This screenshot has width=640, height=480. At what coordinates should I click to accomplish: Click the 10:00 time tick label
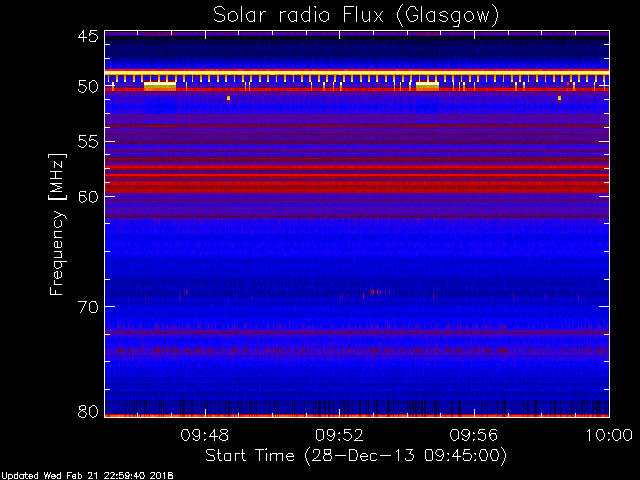pyautogui.click(x=609, y=435)
